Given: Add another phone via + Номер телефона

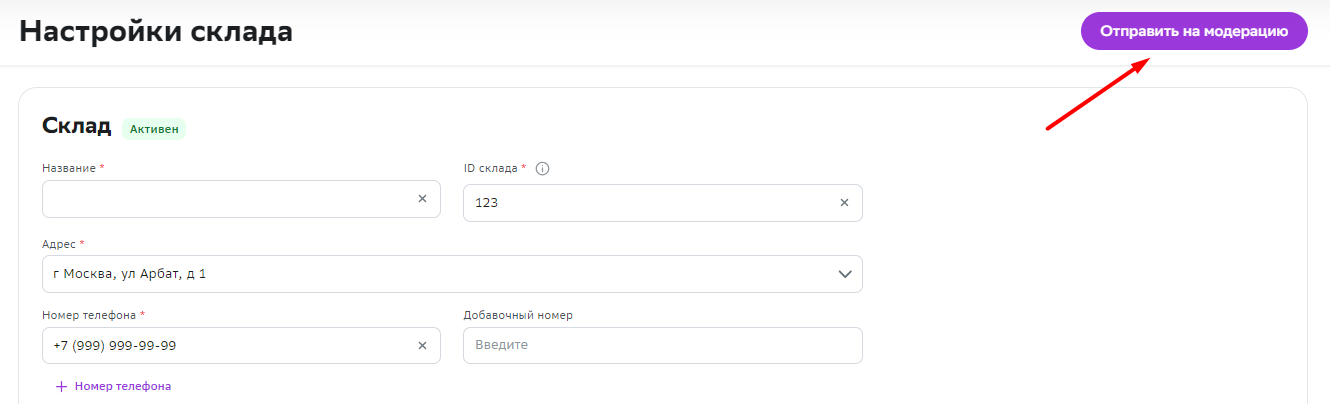Looking at the screenshot, I should pos(113,386).
